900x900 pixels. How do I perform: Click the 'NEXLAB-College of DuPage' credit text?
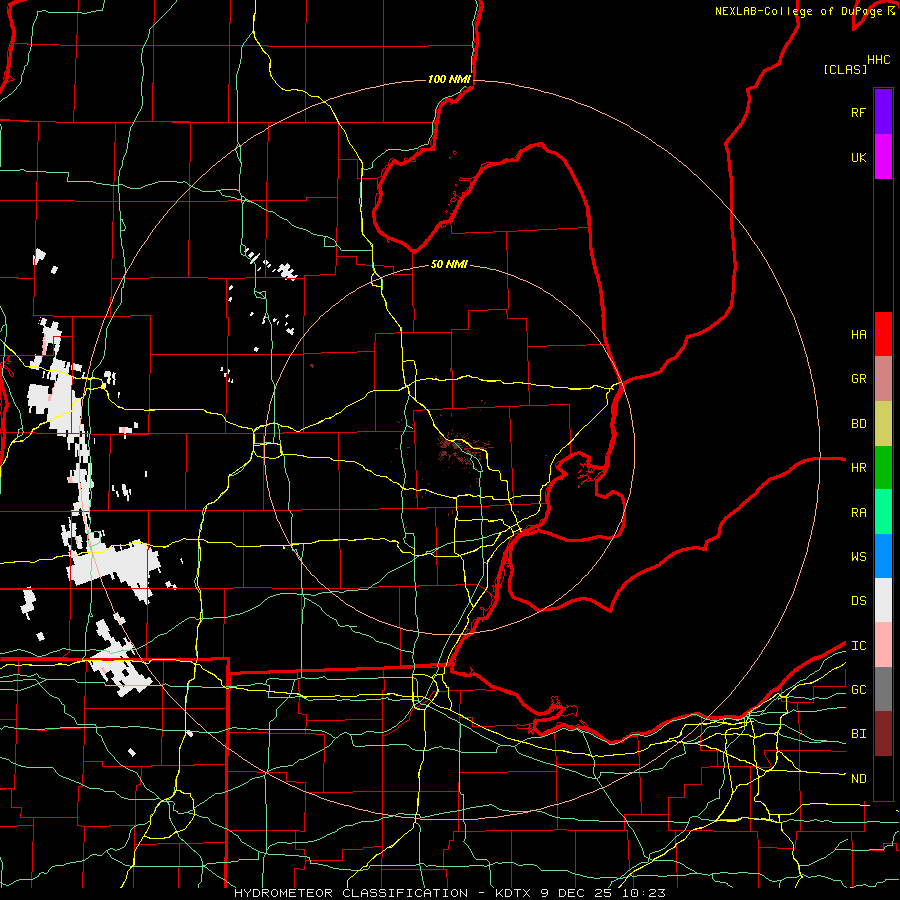click(800, 11)
